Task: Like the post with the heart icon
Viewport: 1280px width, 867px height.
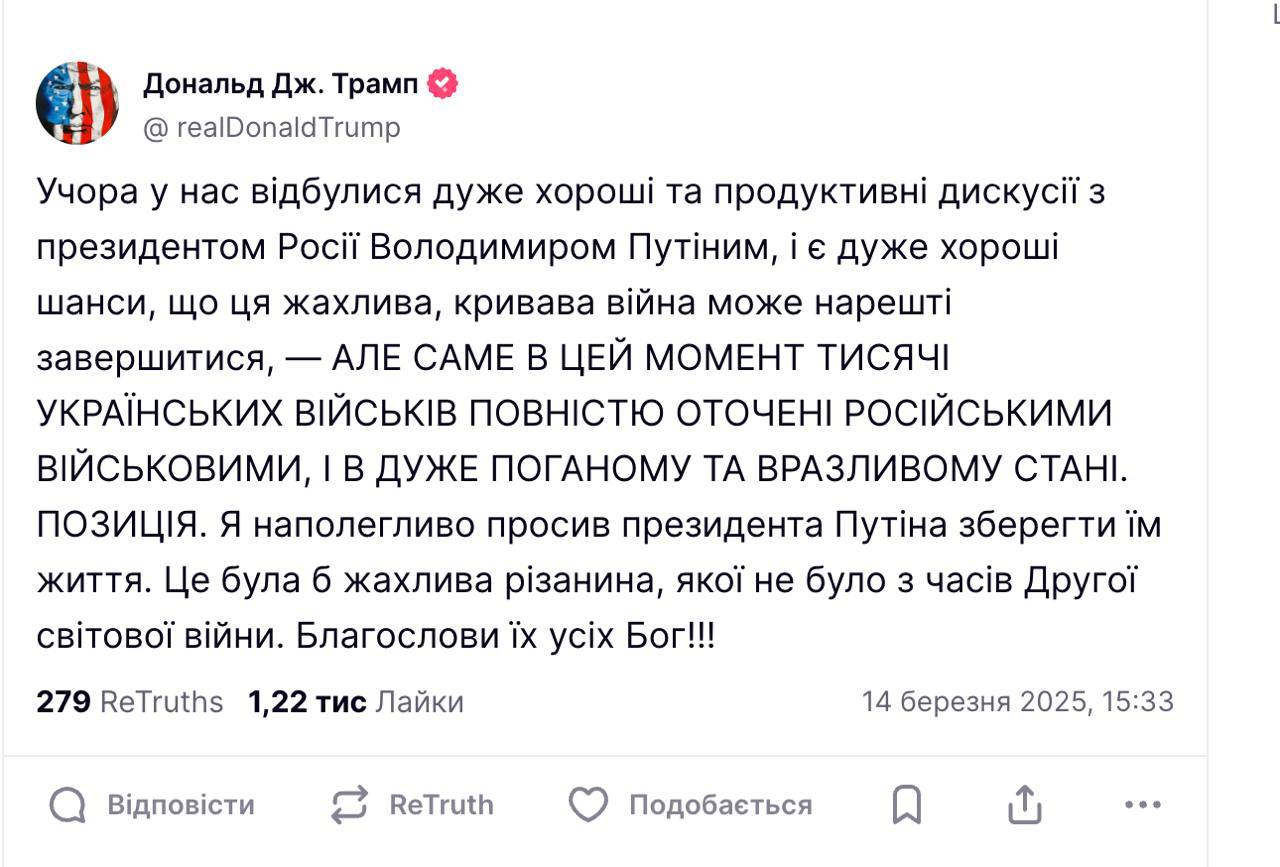Action: [588, 805]
